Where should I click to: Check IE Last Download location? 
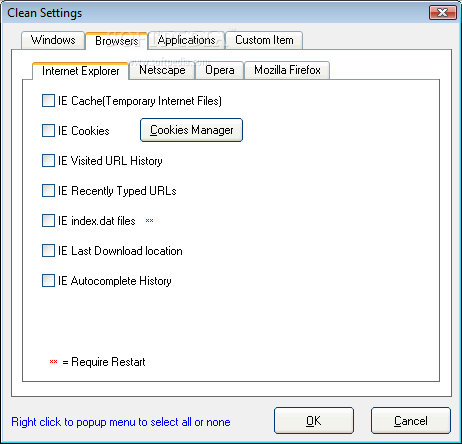[x=48, y=251]
